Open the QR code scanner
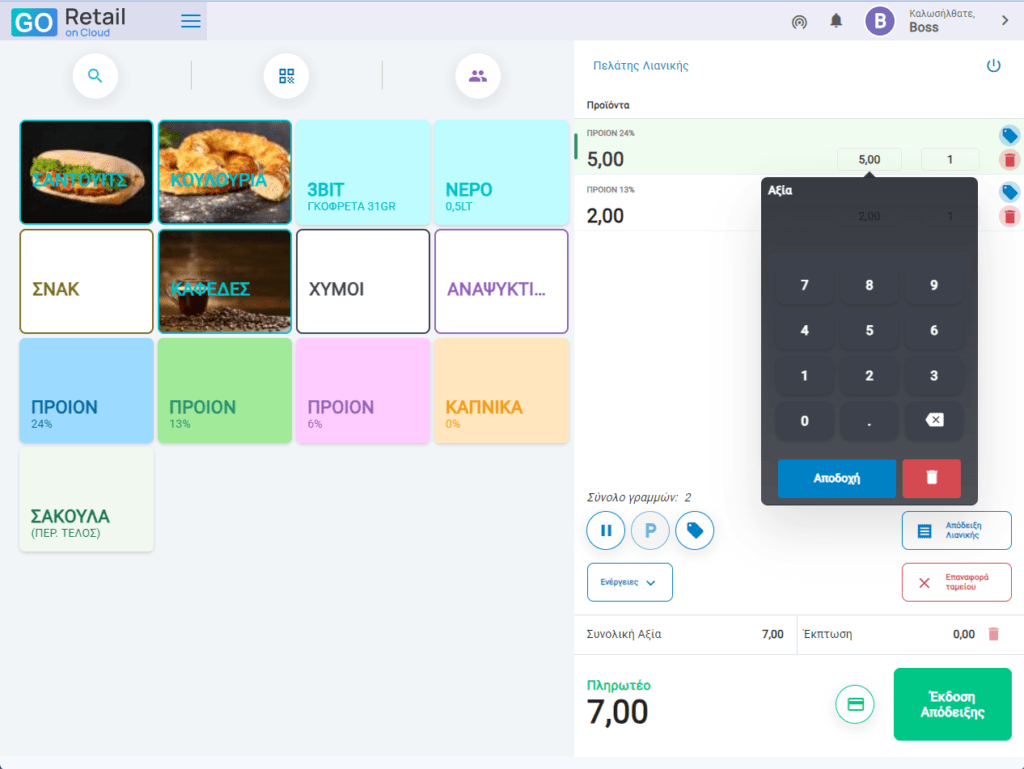Image resolution: width=1024 pixels, height=769 pixels. (x=286, y=76)
